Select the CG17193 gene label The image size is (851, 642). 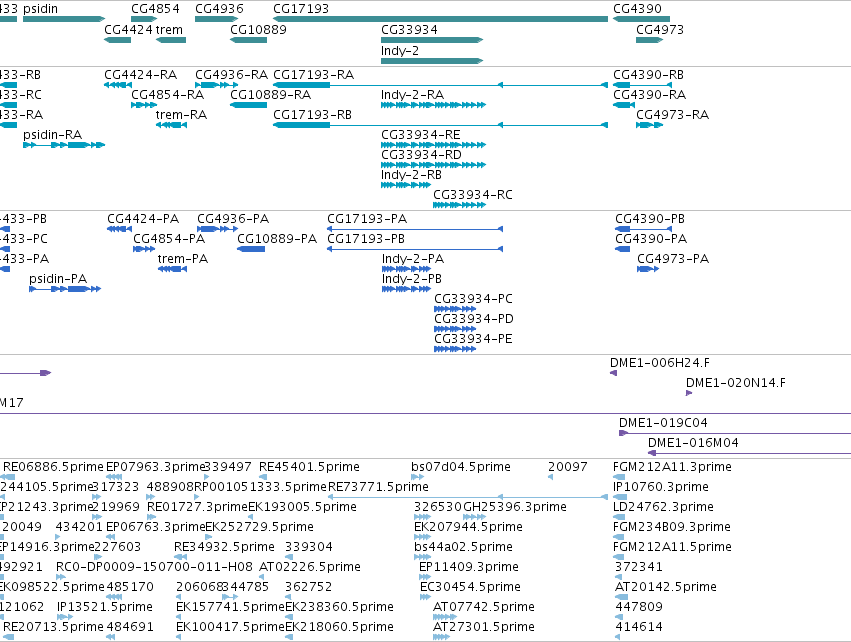click(x=301, y=9)
